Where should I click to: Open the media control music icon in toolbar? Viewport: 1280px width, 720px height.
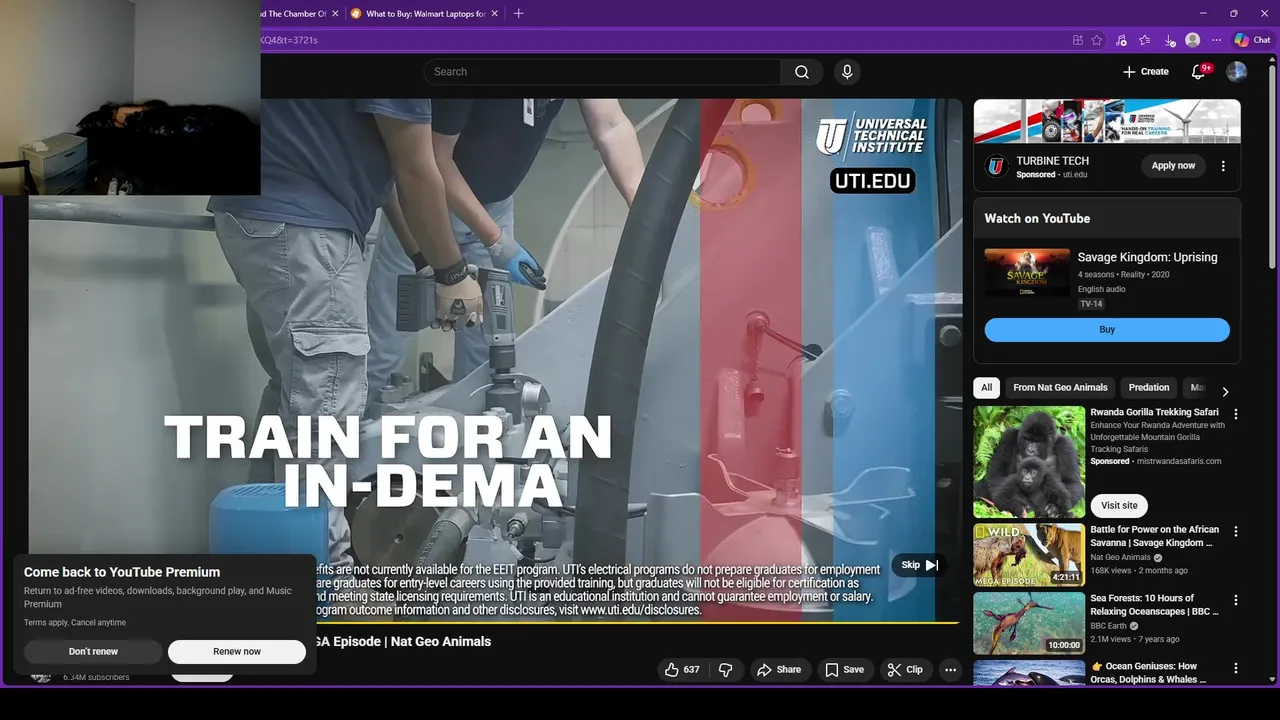click(x=1121, y=40)
